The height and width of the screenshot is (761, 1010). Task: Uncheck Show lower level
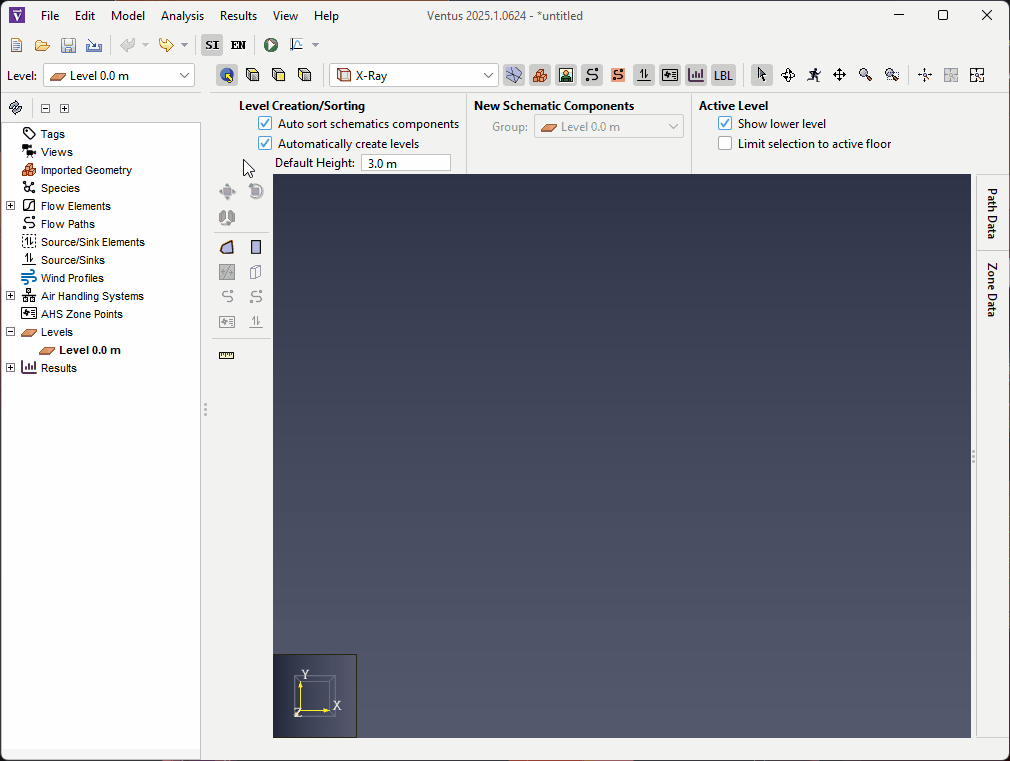click(x=725, y=123)
